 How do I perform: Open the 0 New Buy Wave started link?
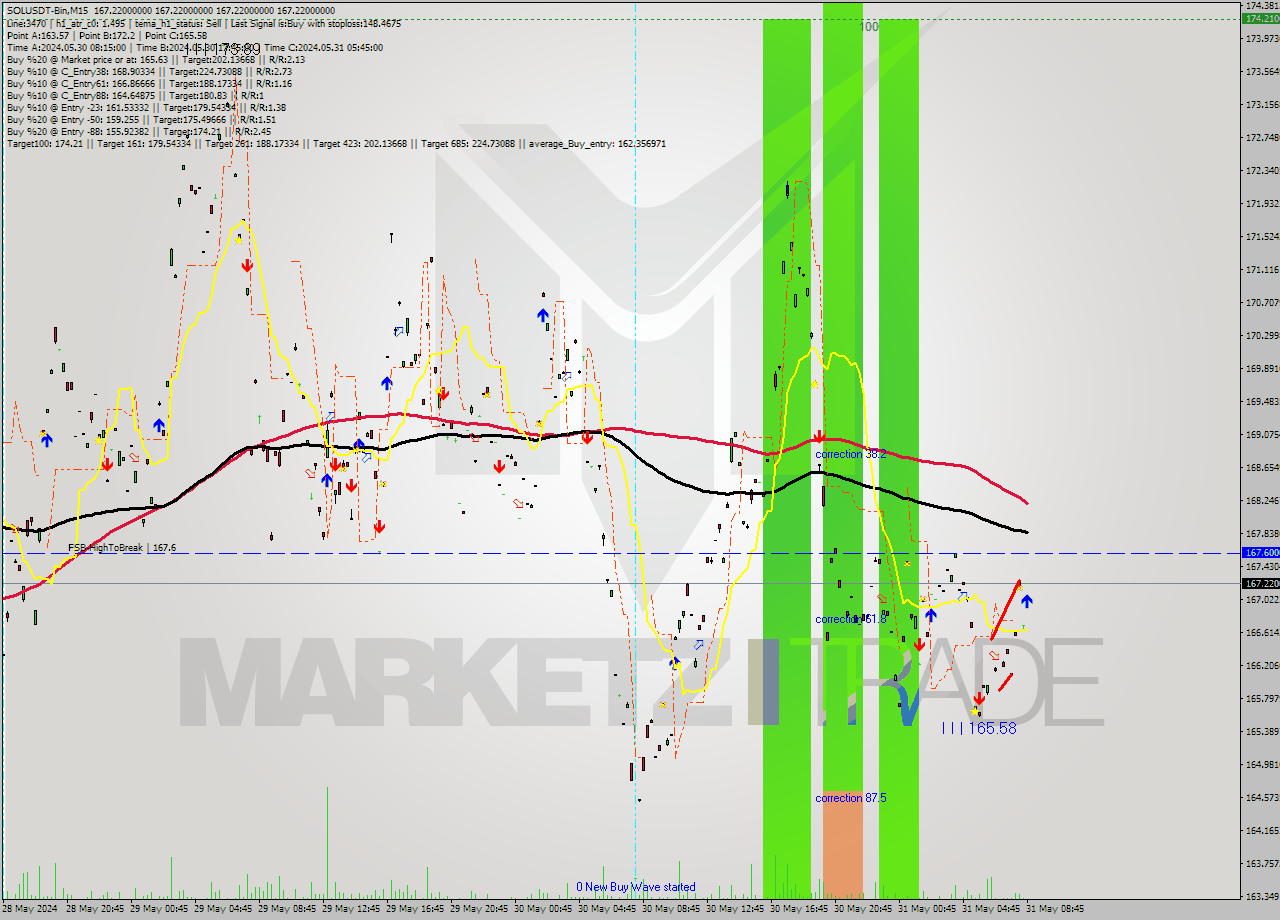point(637,887)
